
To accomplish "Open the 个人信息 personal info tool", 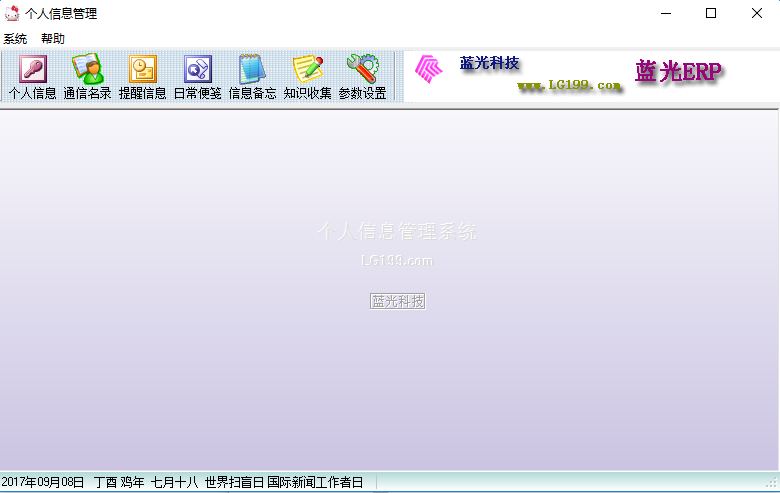I will point(32,77).
